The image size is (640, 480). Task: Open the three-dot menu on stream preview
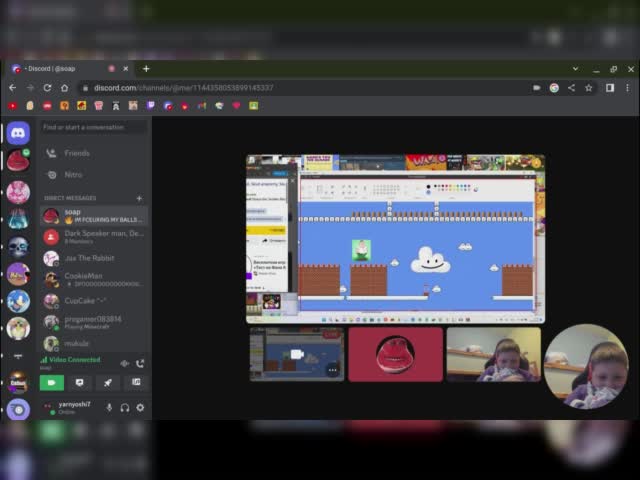[x=333, y=370]
